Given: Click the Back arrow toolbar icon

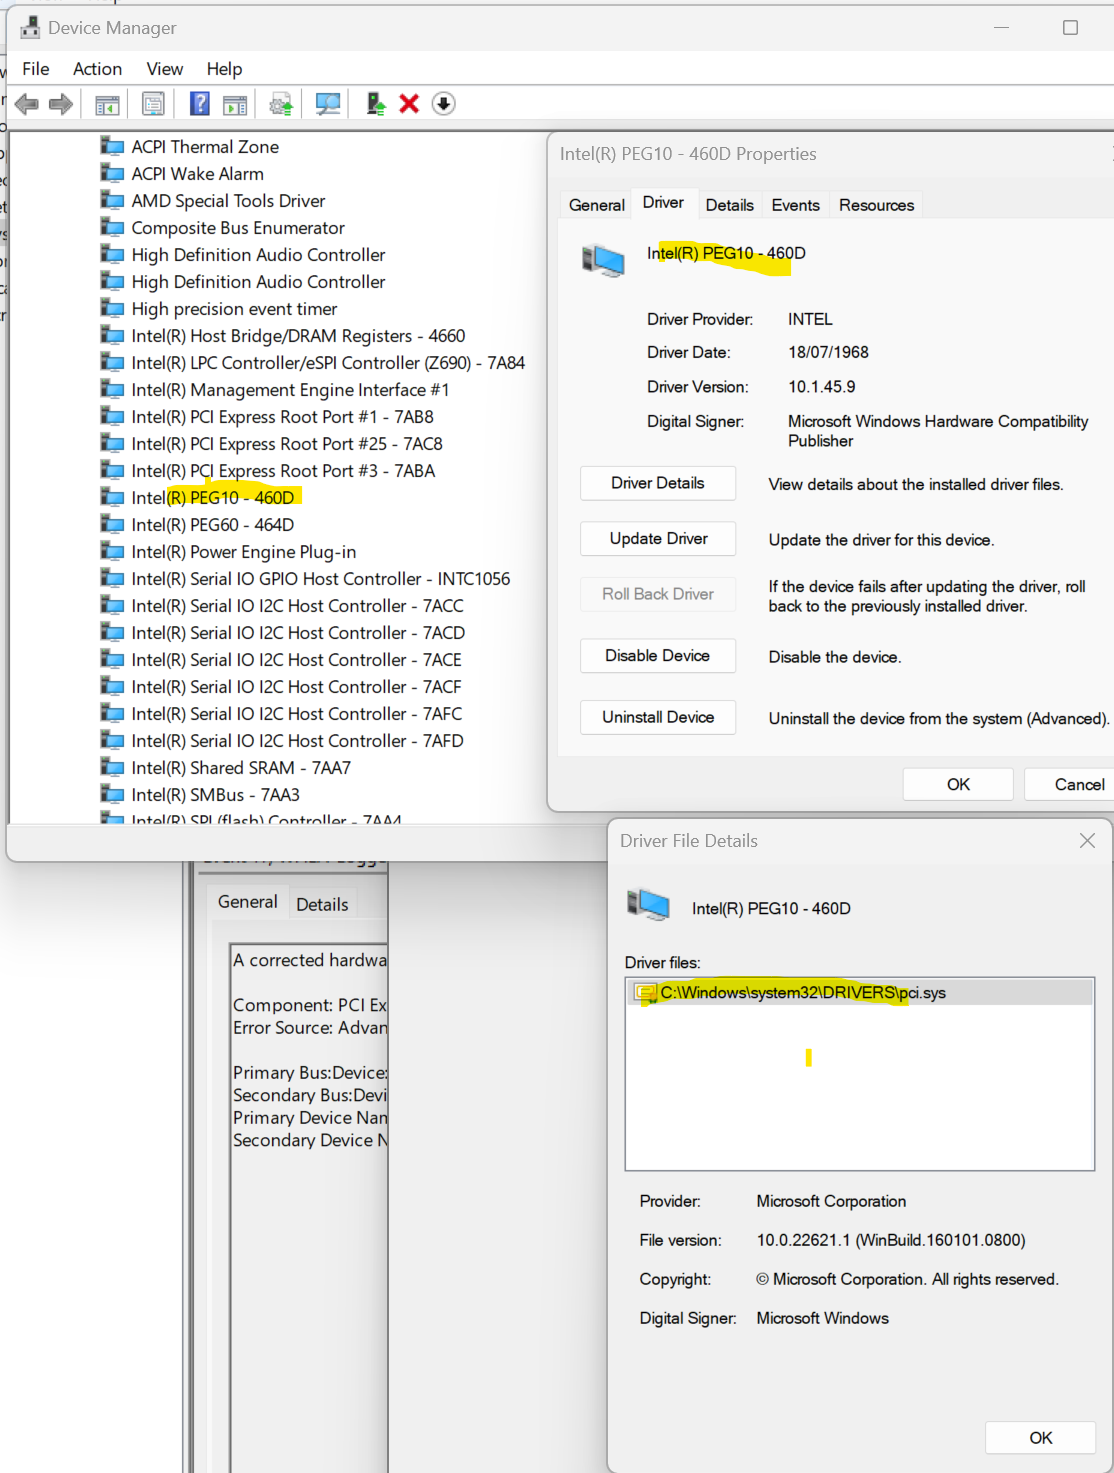Looking at the screenshot, I should 27,104.
